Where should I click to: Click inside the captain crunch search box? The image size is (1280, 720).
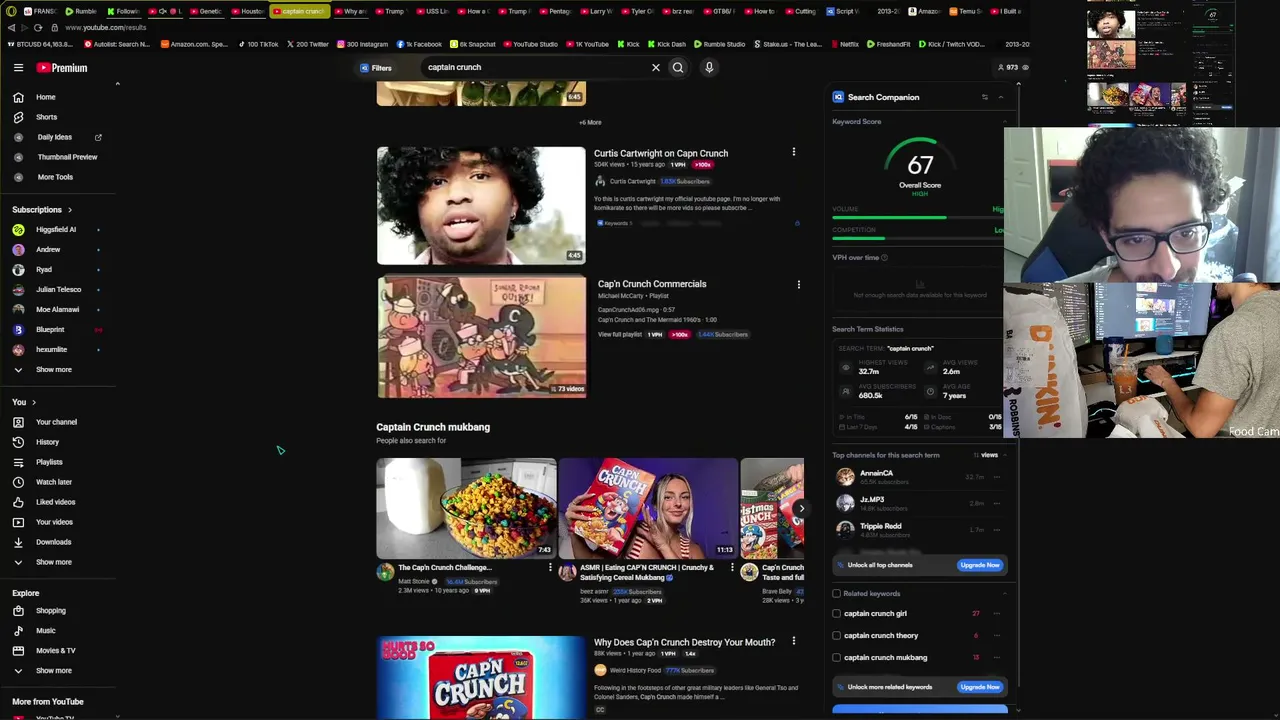[x=535, y=68]
